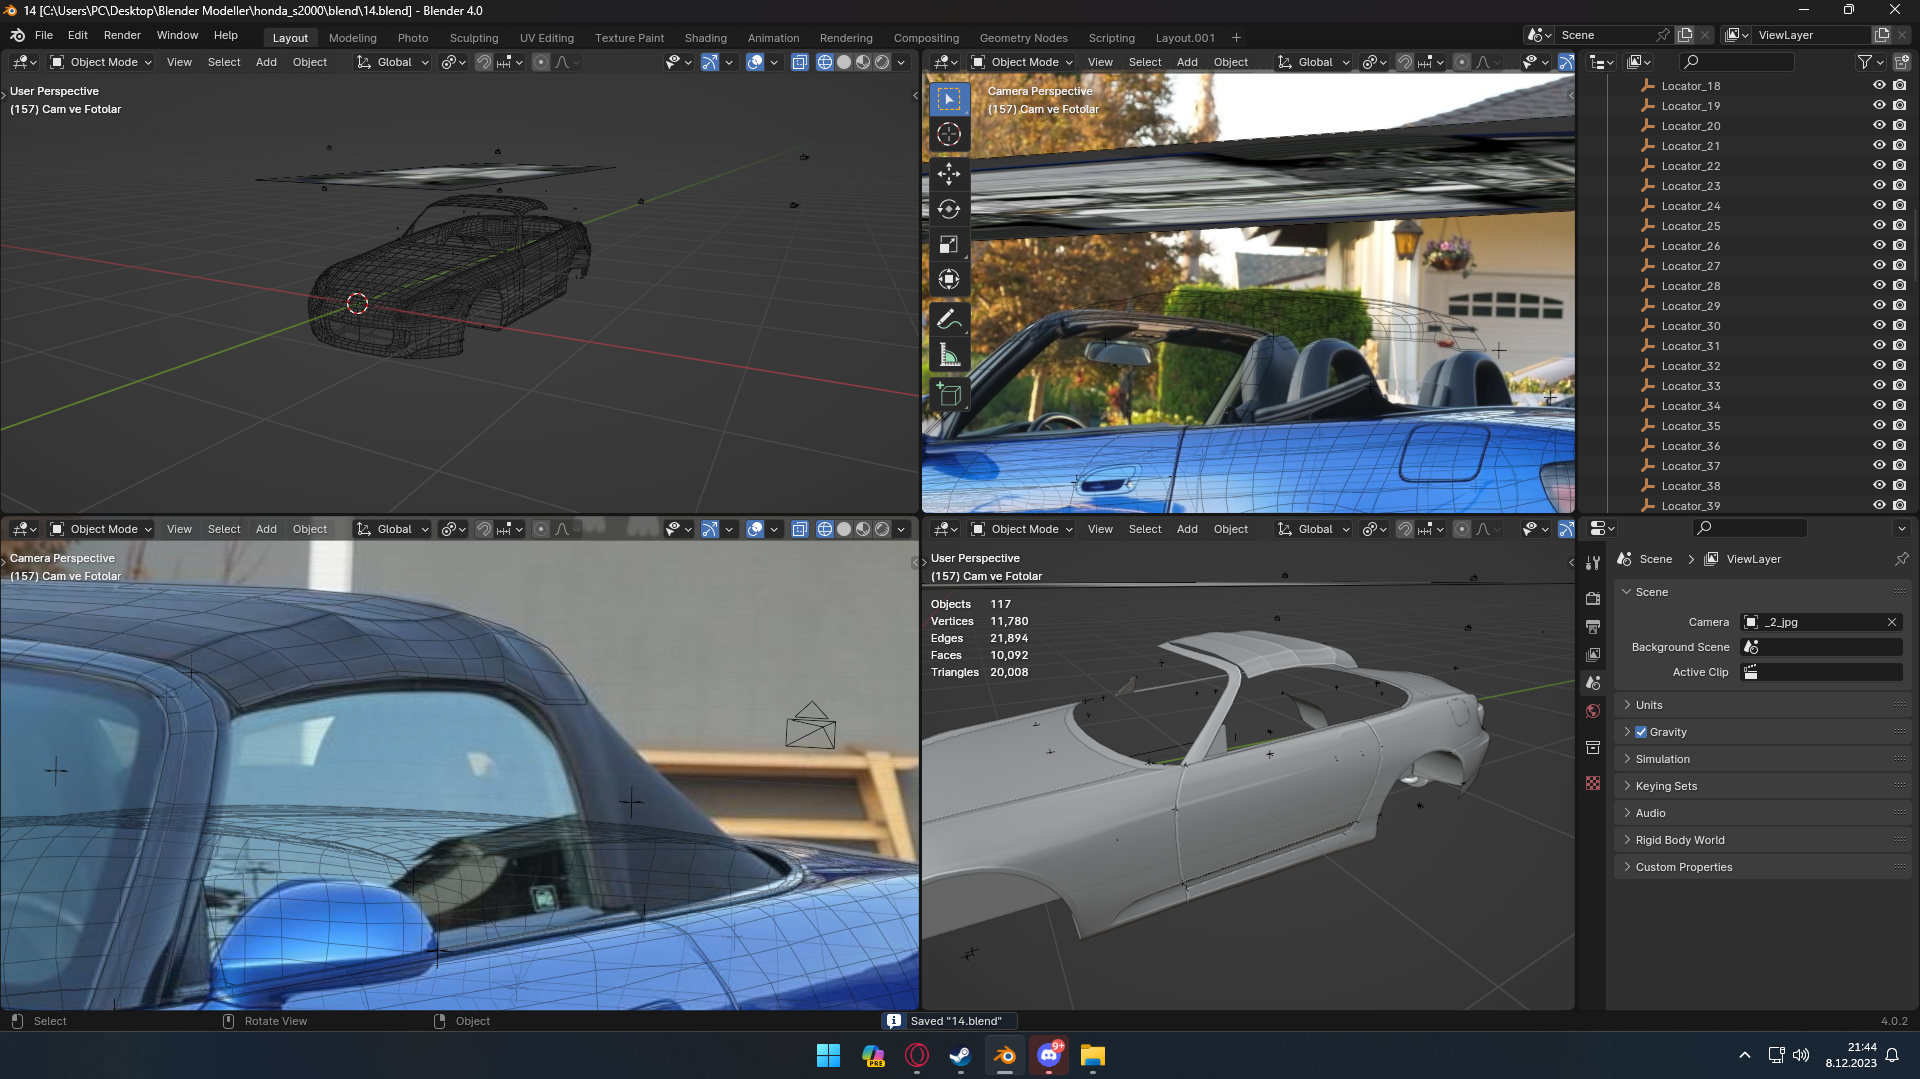
Task: Open Blender from the Windows taskbar
Action: [1004, 1056]
